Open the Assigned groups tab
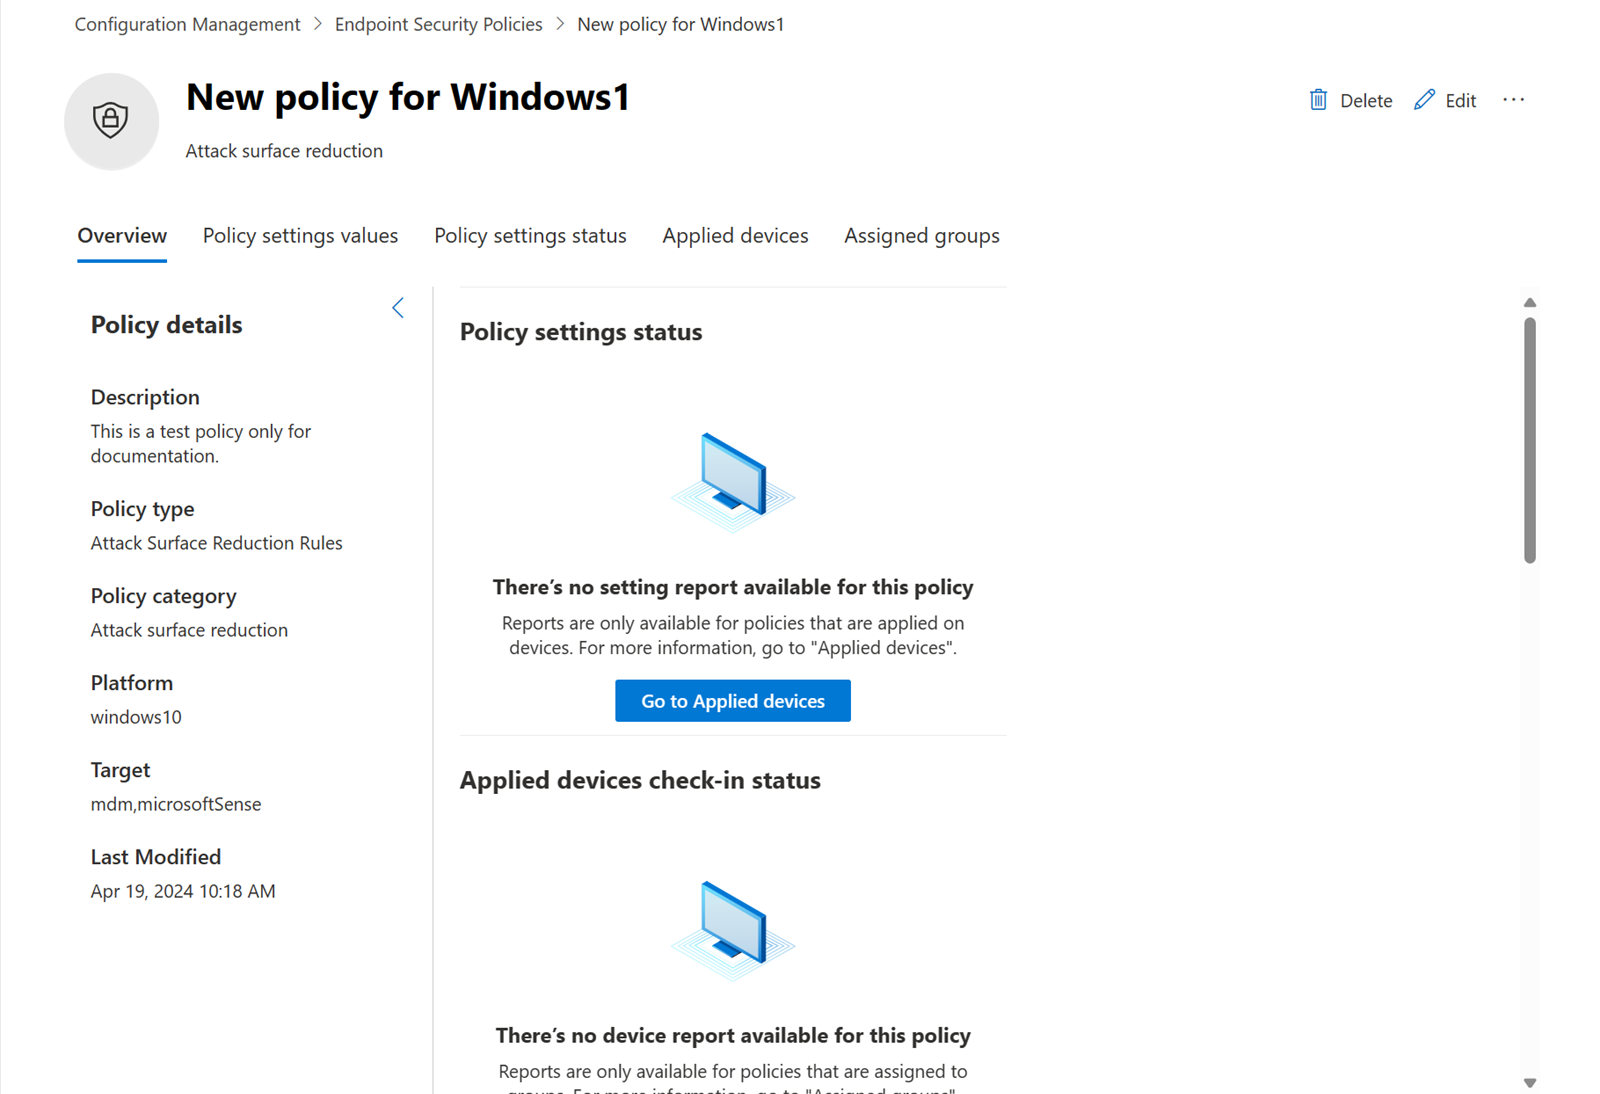Viewport: 1600px width, 1094px height. pyautogui.click(x=921, y=236)
